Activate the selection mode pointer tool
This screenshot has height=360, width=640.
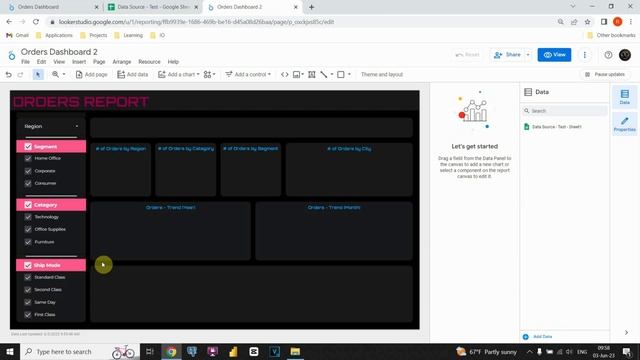coord(38,74)
